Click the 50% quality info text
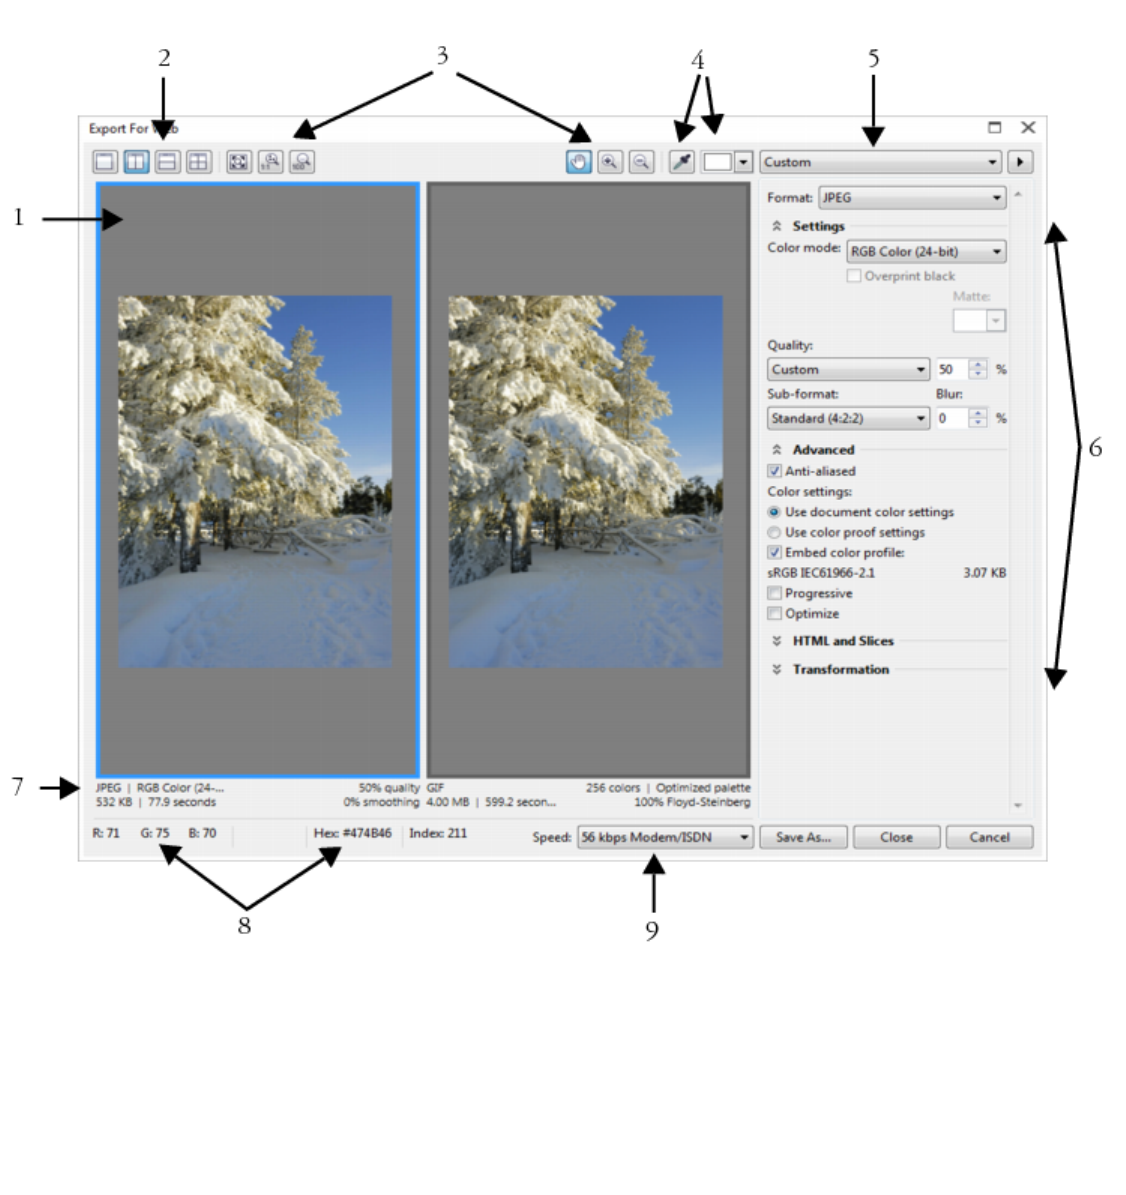1126x1195 pixels. coord(389,788)
